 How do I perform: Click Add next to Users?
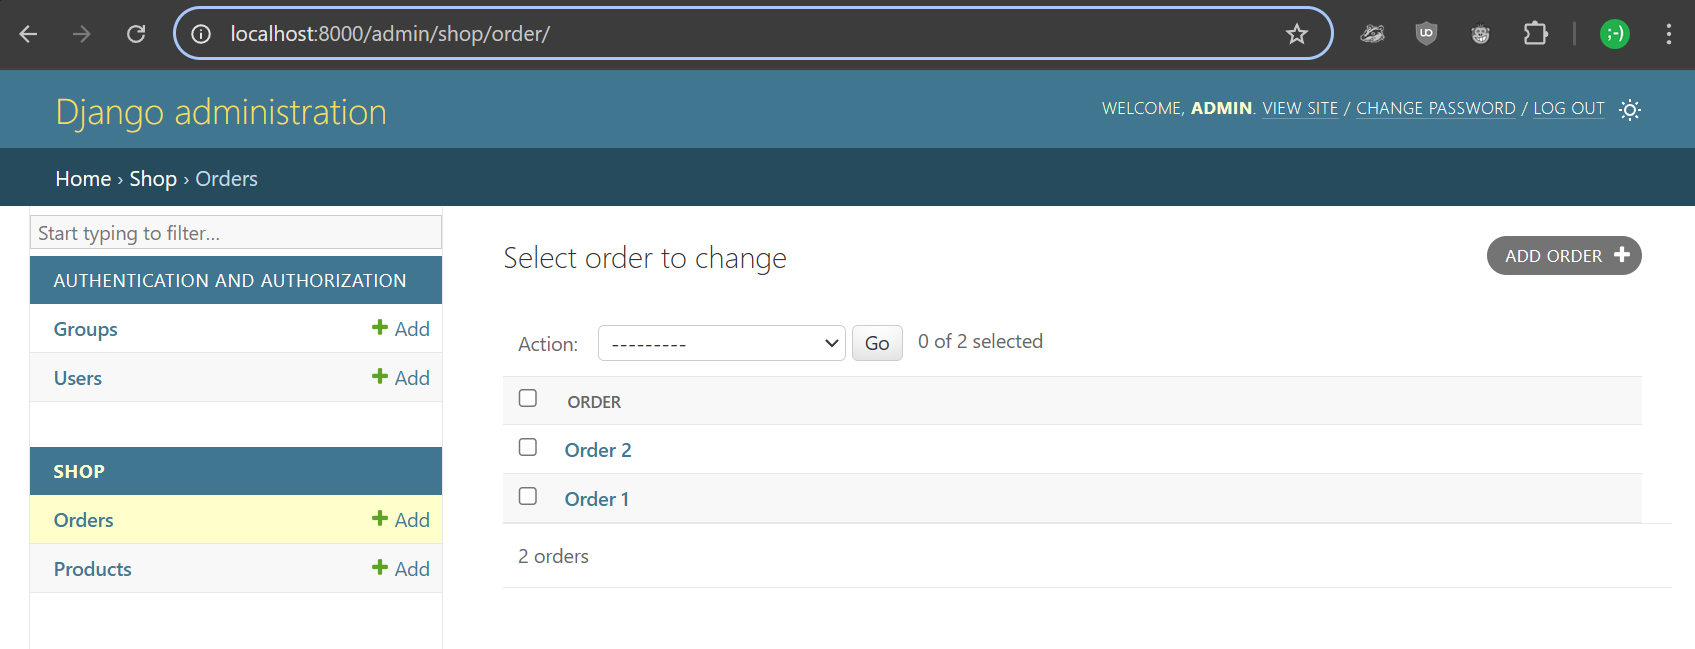(401, 378)
